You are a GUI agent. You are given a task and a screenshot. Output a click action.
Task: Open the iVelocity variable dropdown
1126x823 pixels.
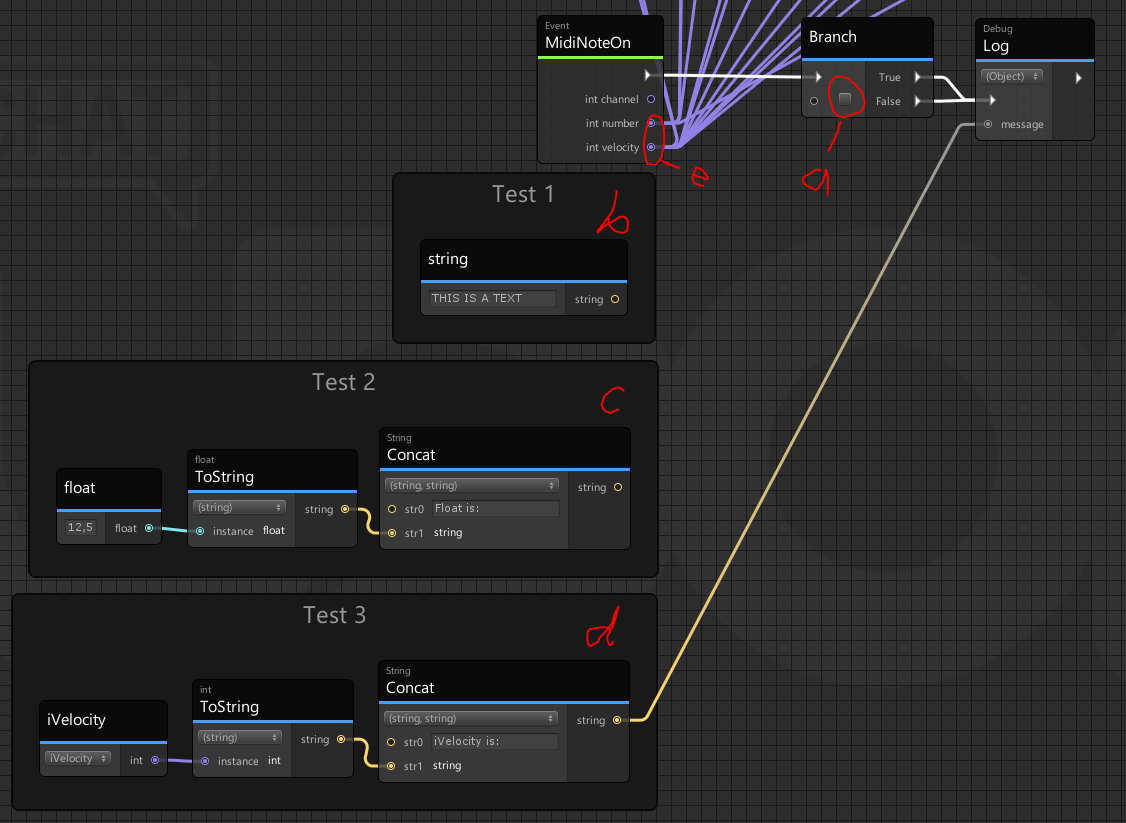[76, 759]
